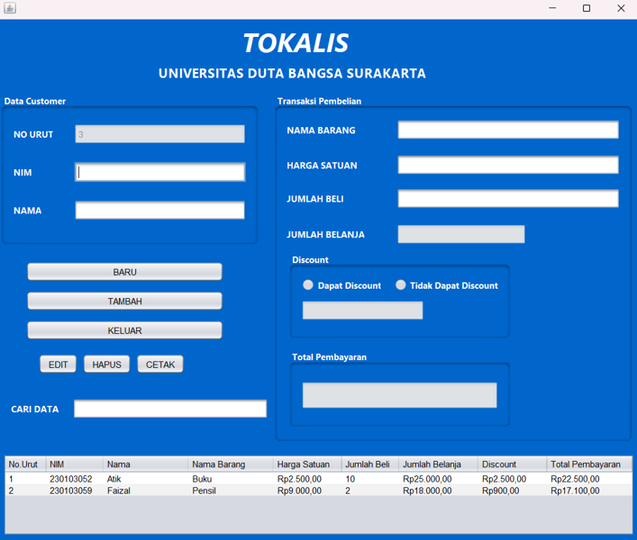637x540 pixels.
Task: Click the BARU button
Action: pos(125,272)
